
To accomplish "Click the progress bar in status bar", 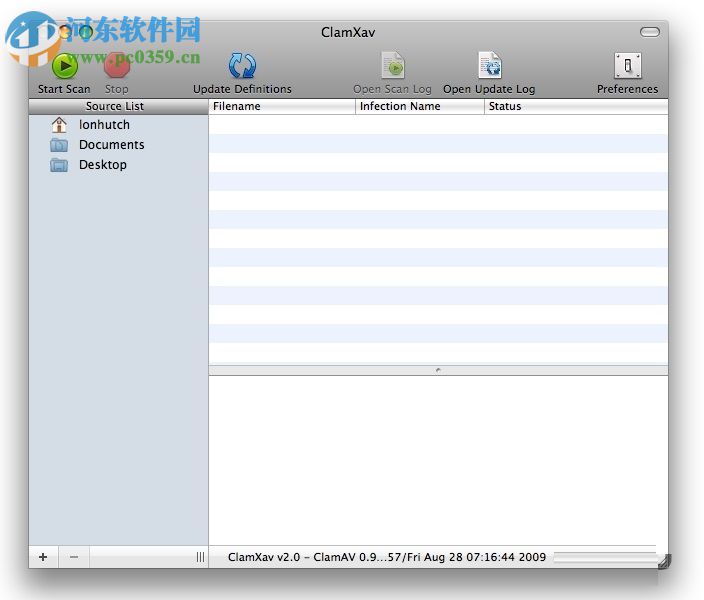I will click(x=607, y=557).
